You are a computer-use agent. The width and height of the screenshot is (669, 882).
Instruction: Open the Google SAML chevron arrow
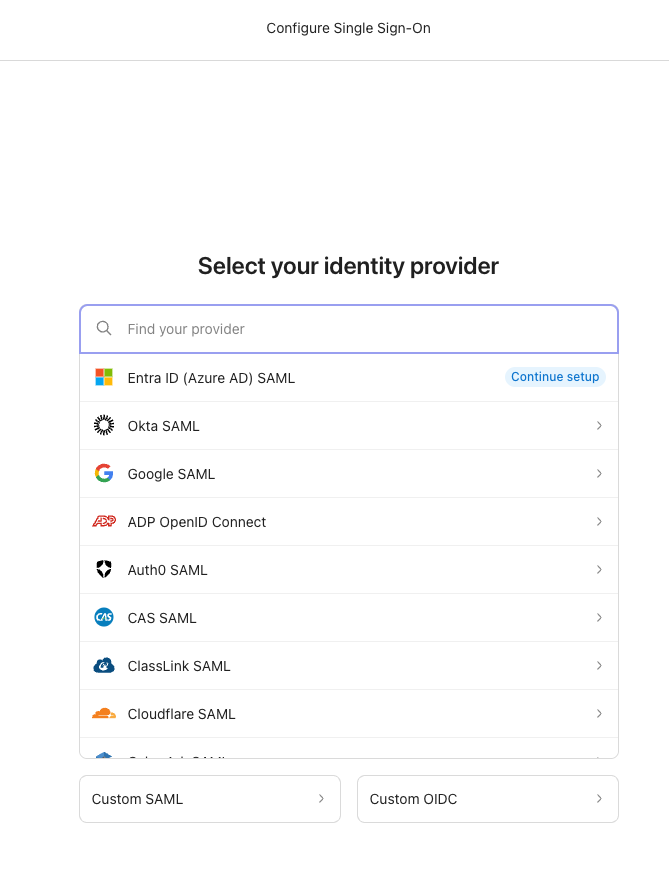[599, 473]
